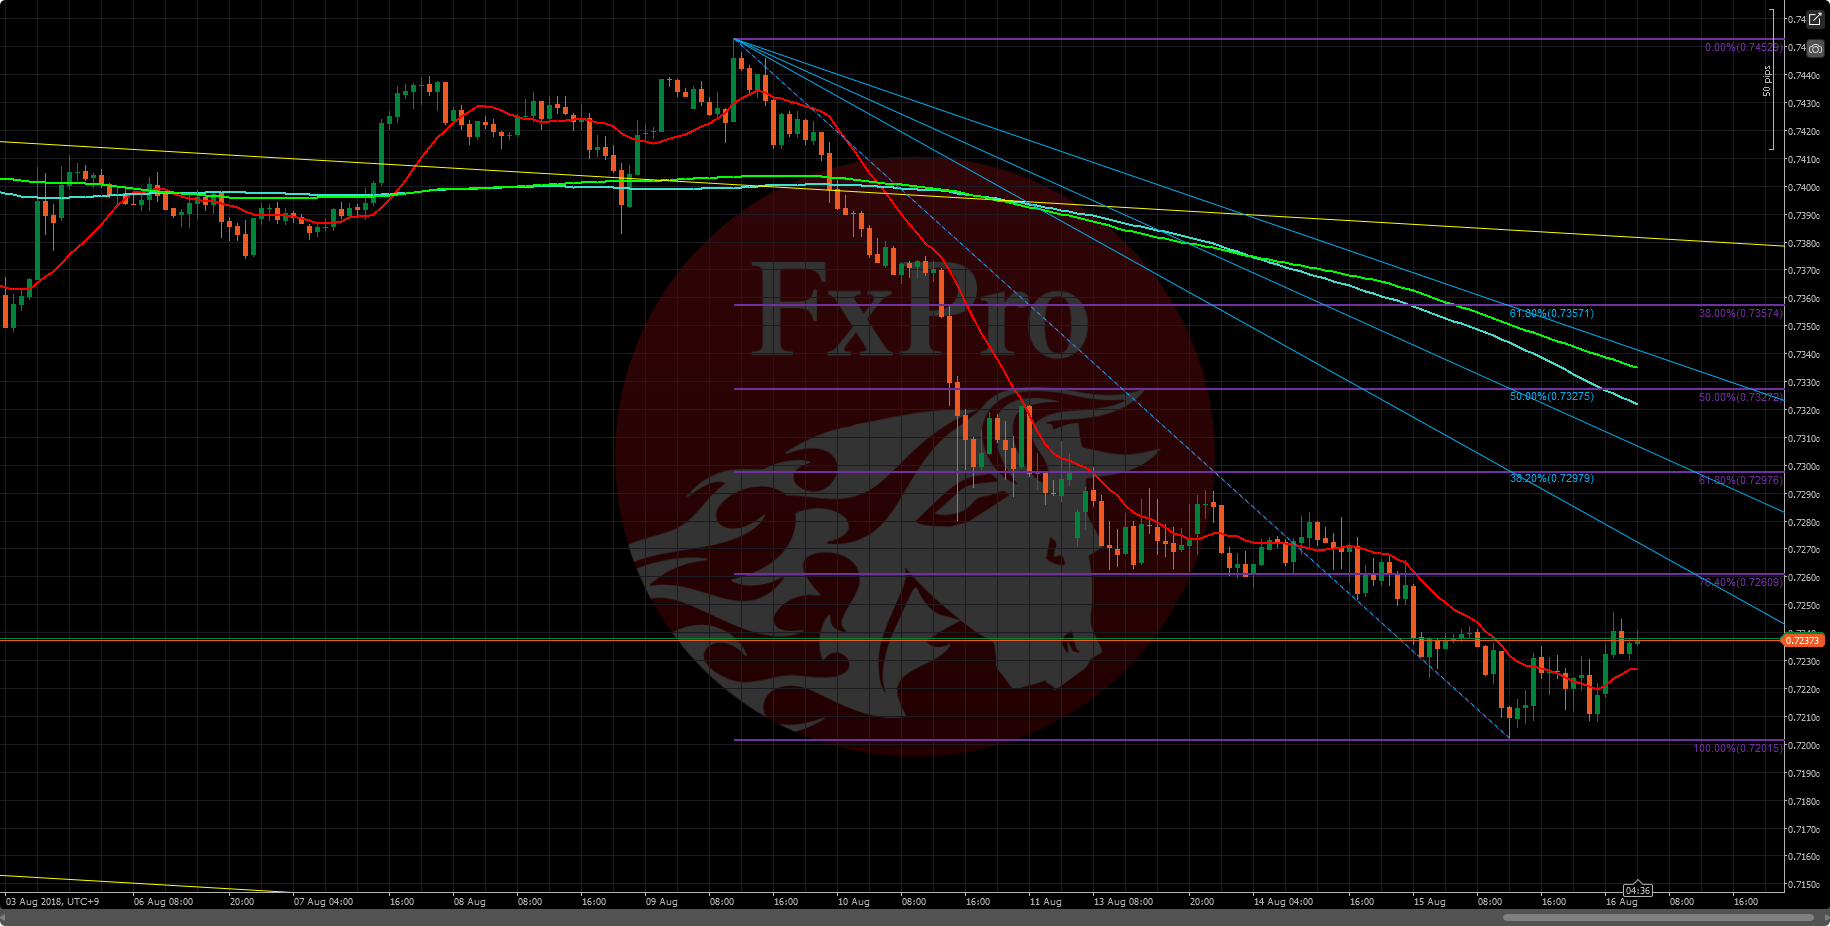Click the 0.7400 price axis label

point(1805,188)
